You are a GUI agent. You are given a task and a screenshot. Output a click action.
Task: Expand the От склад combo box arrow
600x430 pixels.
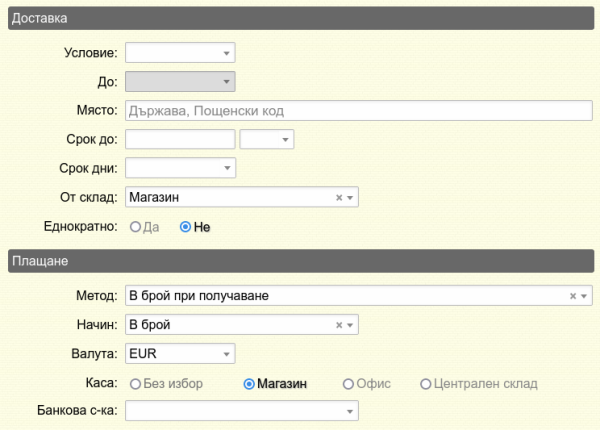tap(350, 198)
